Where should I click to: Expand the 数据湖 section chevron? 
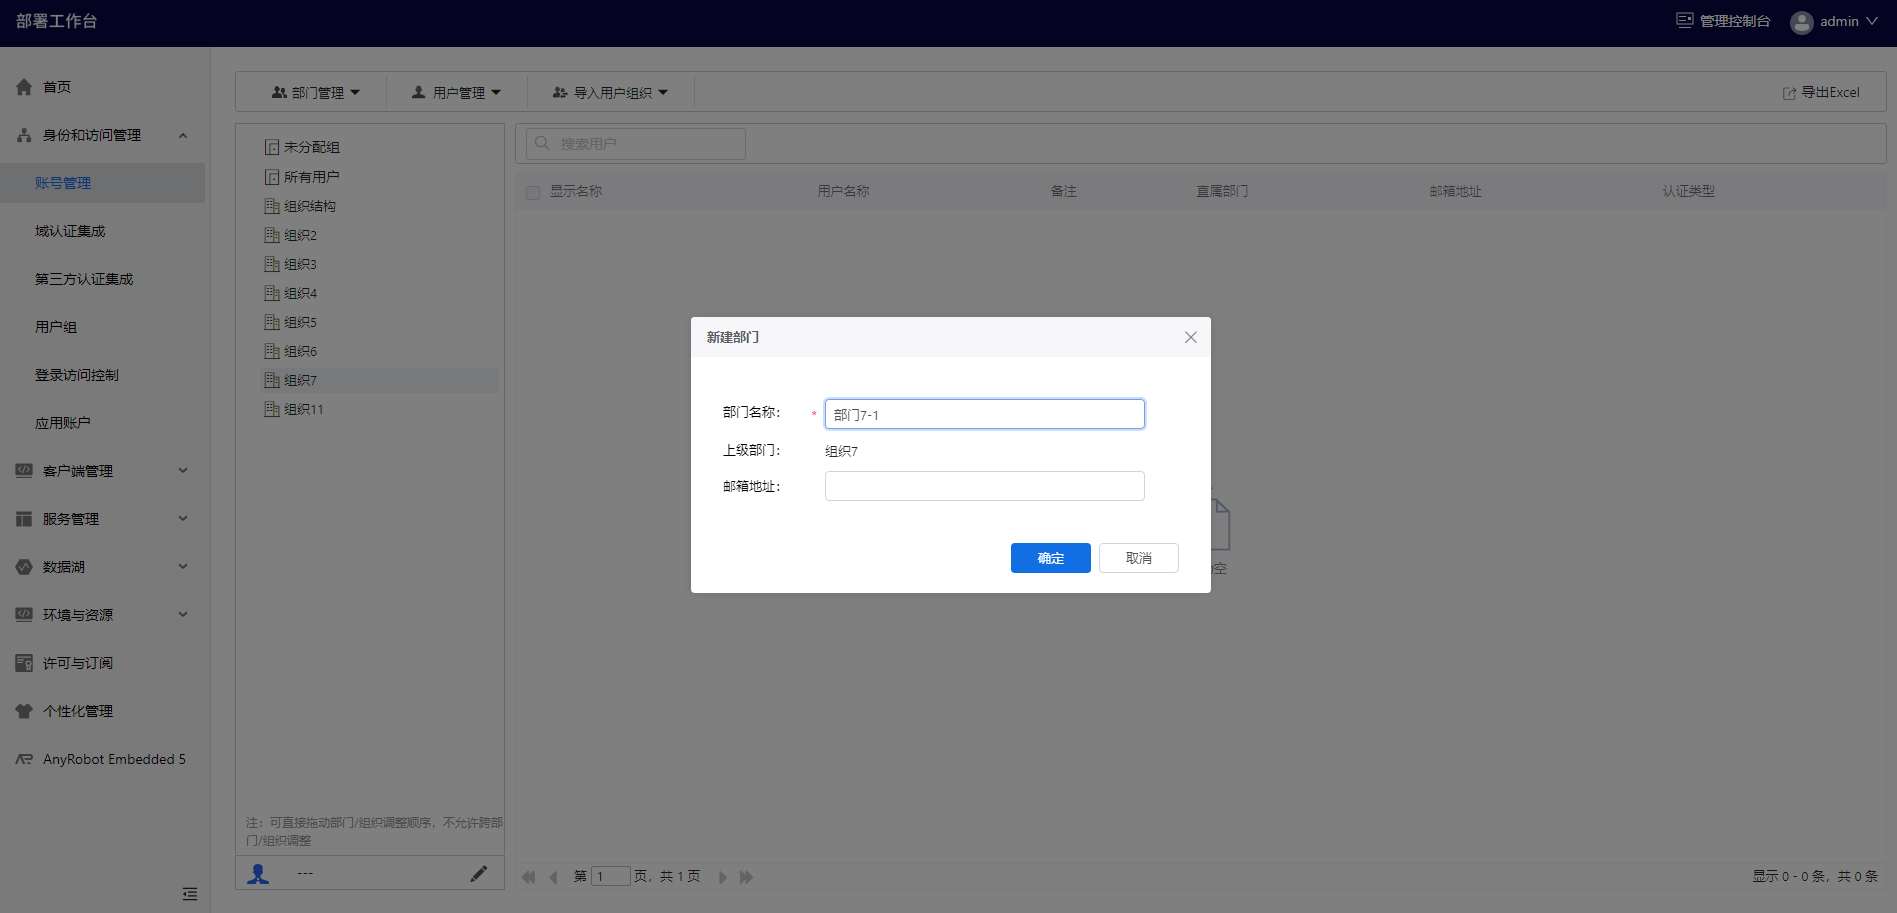point(183,566)
